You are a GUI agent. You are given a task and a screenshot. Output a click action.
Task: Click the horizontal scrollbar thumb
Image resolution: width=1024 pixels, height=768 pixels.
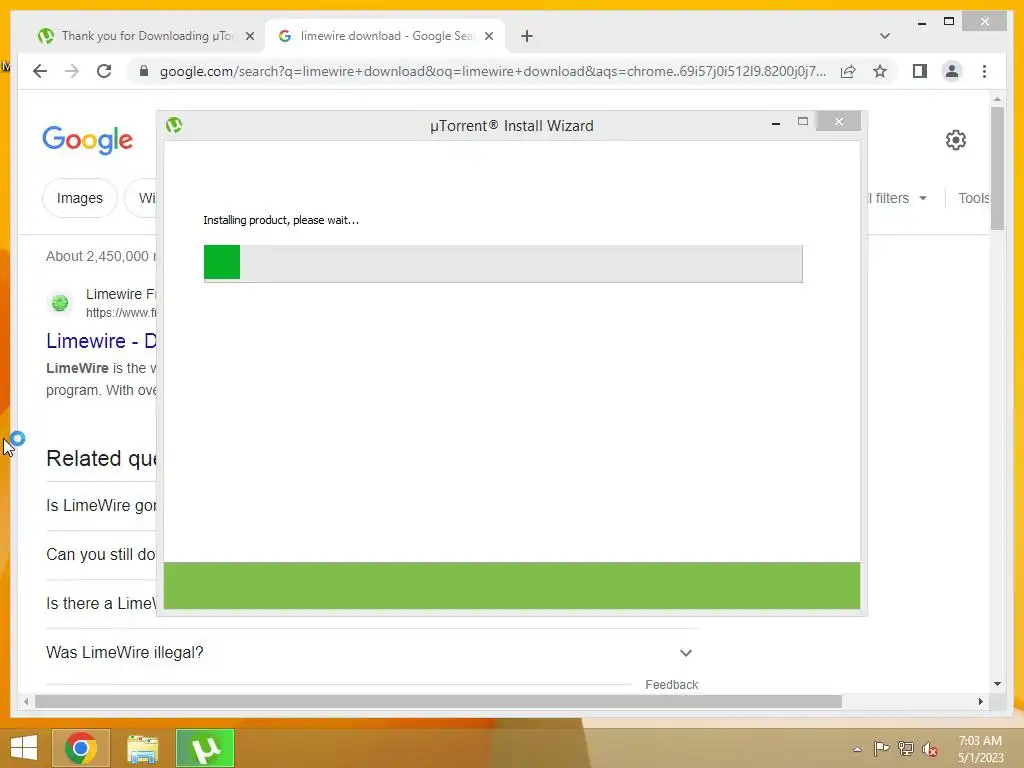click(x=438, y=701)
